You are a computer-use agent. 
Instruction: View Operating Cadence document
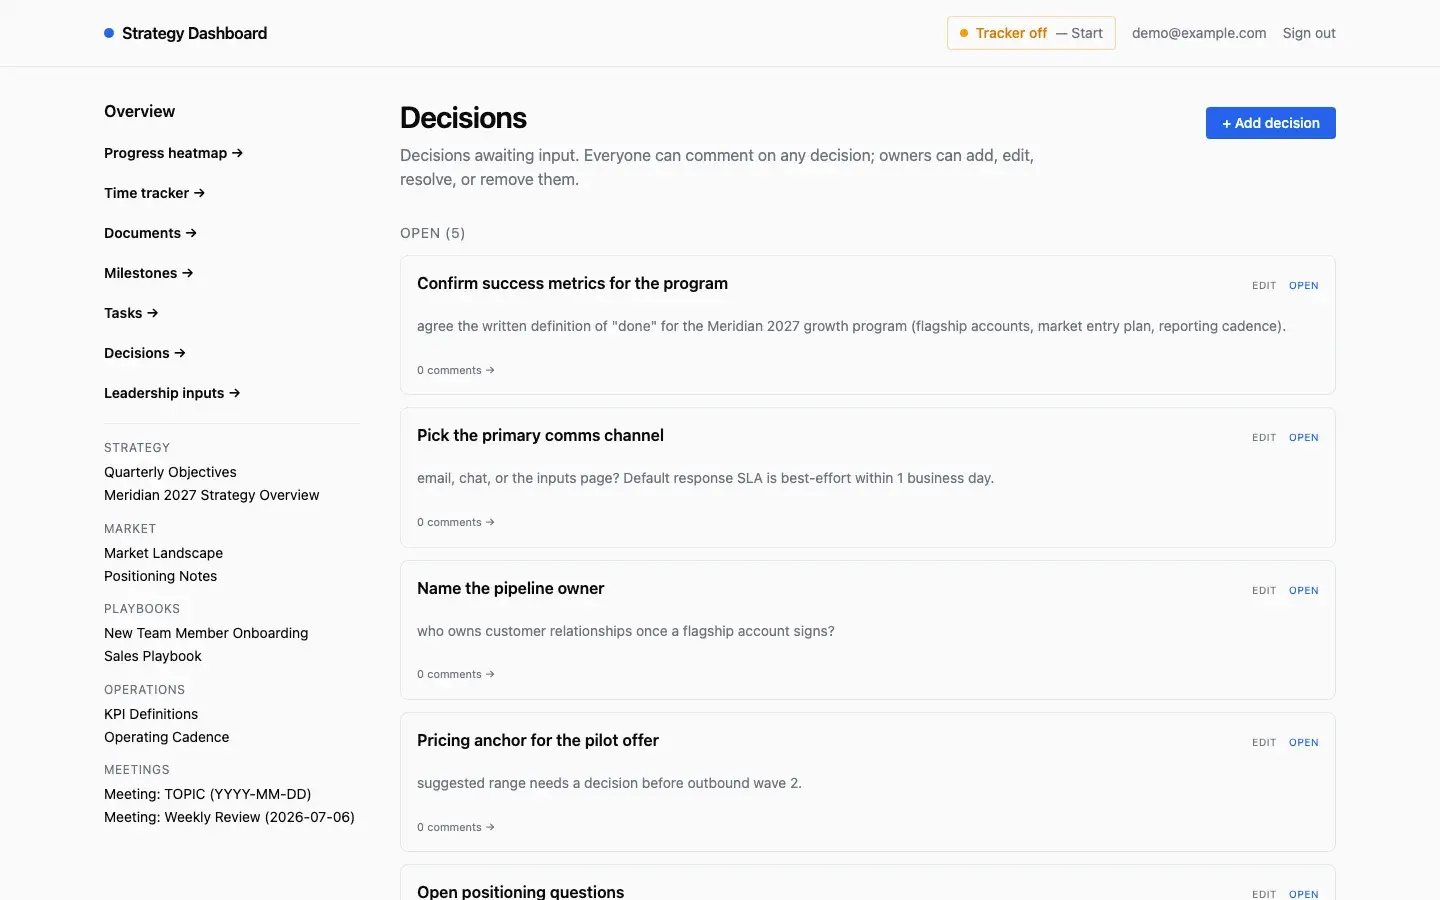tap(166, 737)
